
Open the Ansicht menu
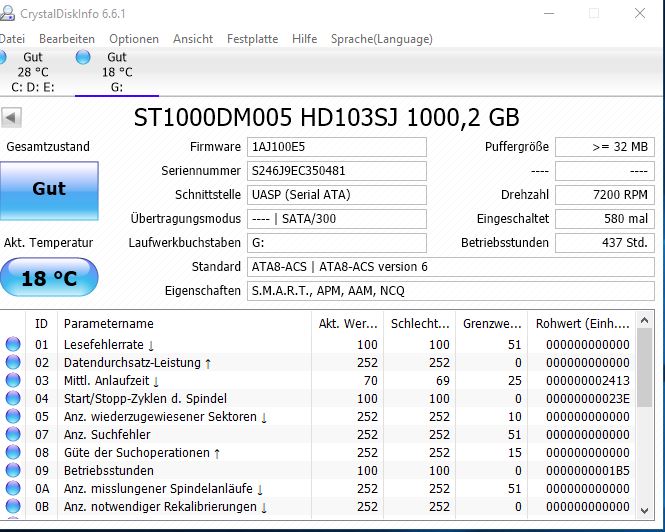[193, 39]
